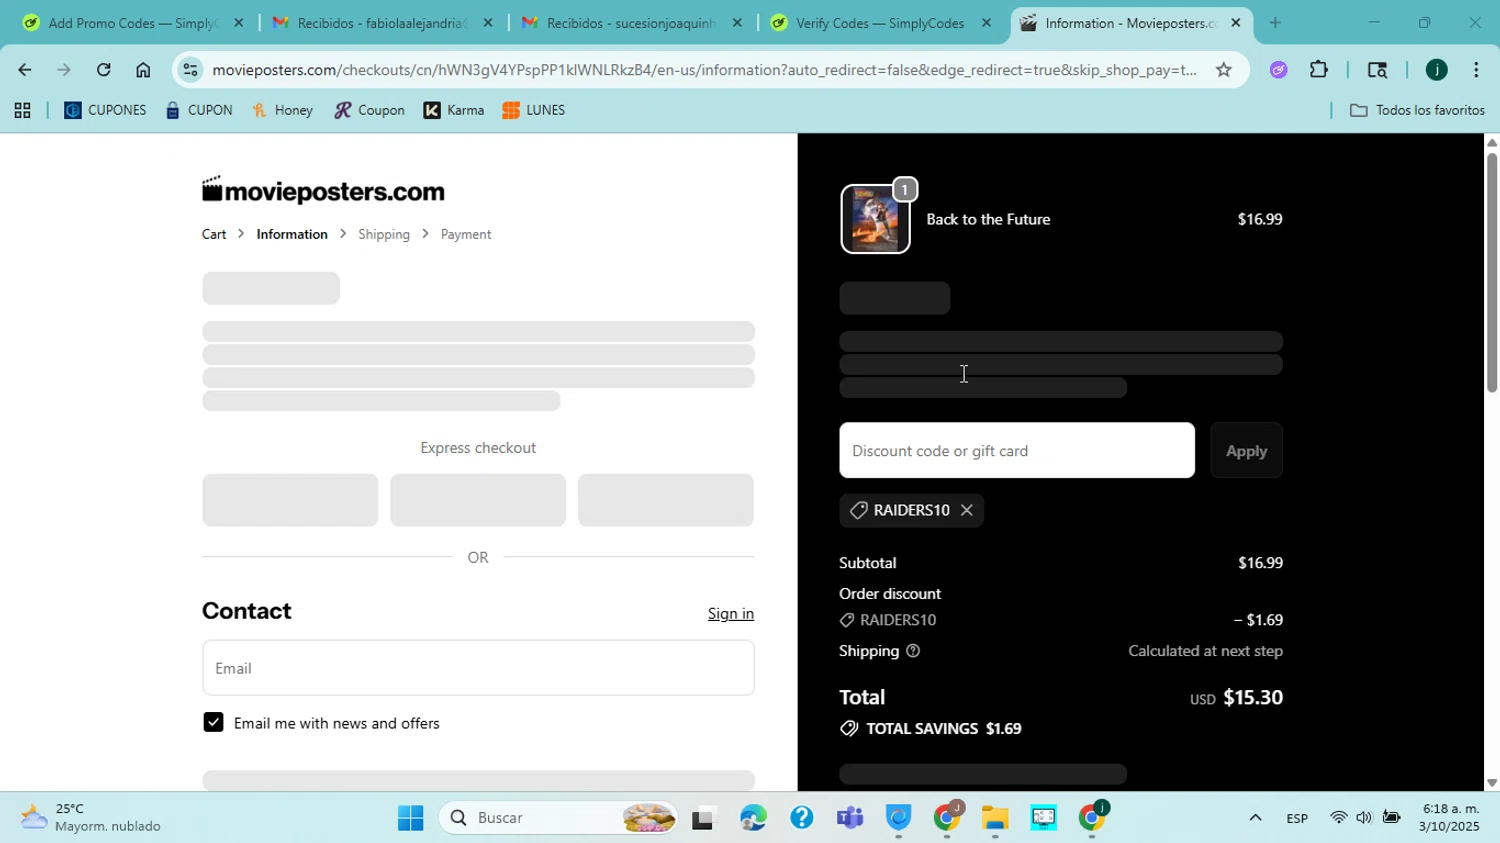Open the browser home page
The height and width of the screenshot is (843, 1500).
tap(143, 70)
